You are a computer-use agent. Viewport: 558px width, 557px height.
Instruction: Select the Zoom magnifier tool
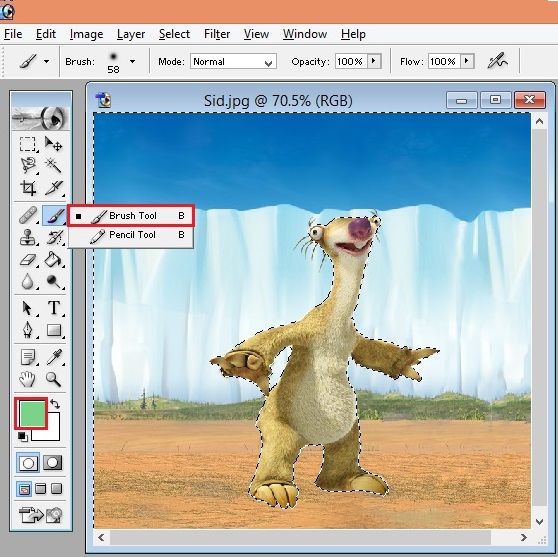coord(53,379)
